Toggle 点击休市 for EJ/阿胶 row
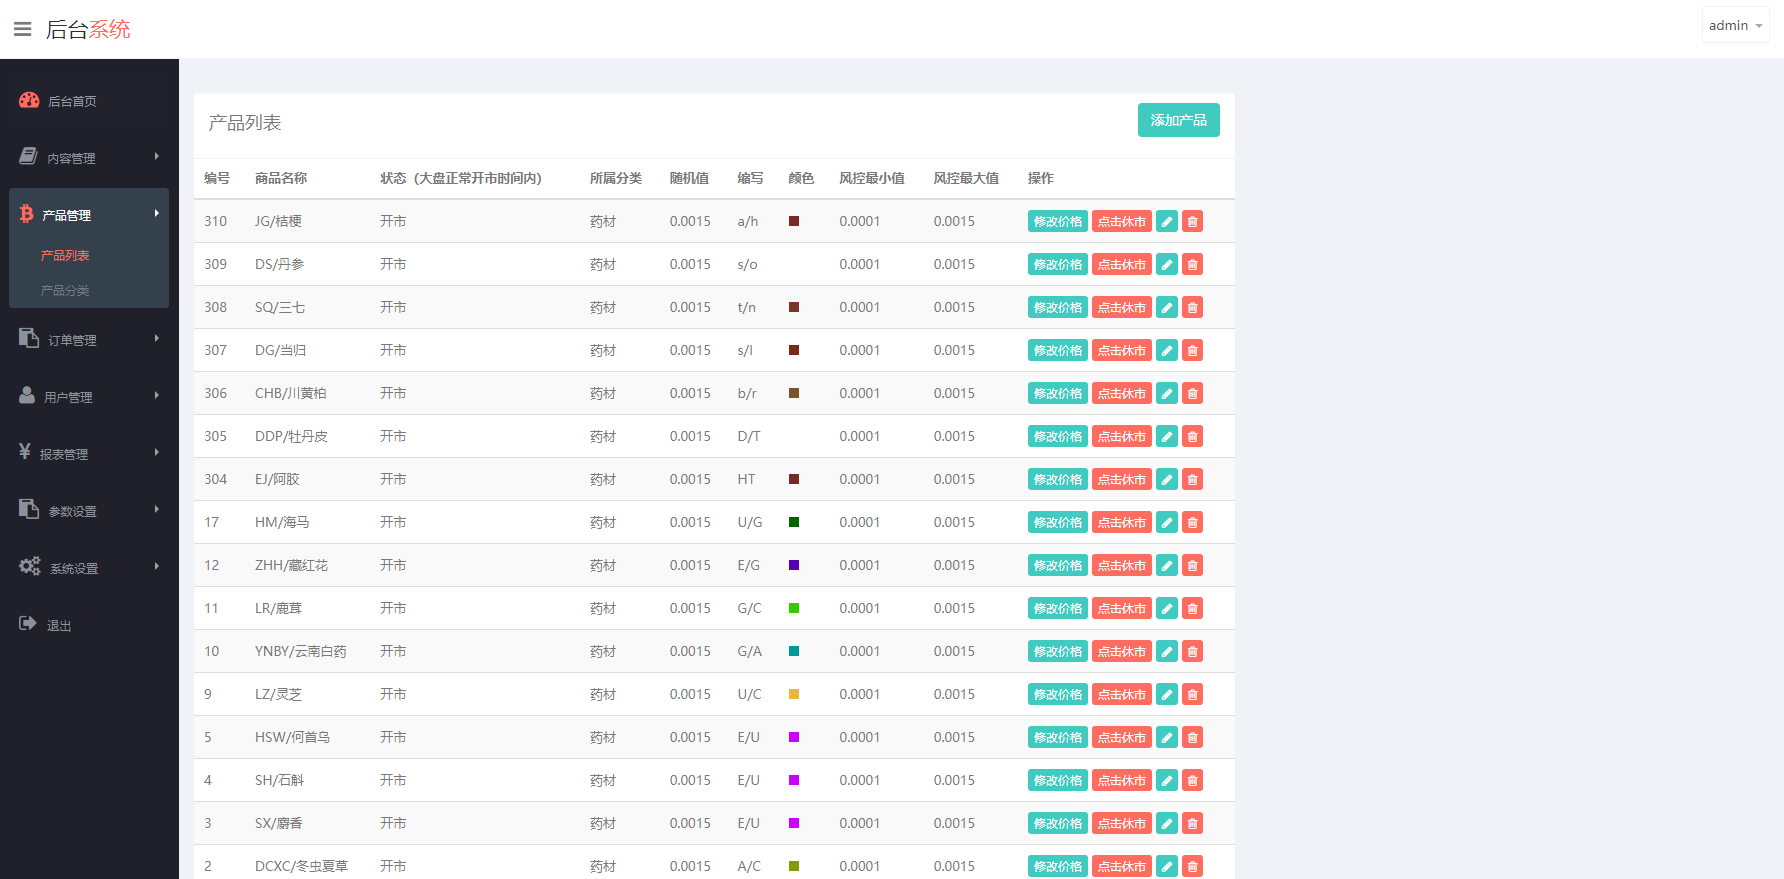 coord(1121,479)
